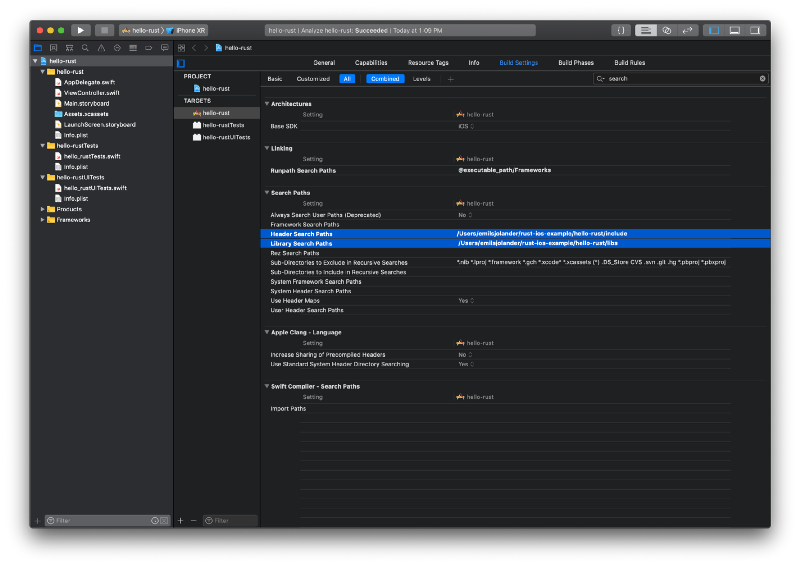This screenshot has height=567, width=800.
Task: Show the Assistant editor
Action: pyautogui.click(x=667, y=30)
